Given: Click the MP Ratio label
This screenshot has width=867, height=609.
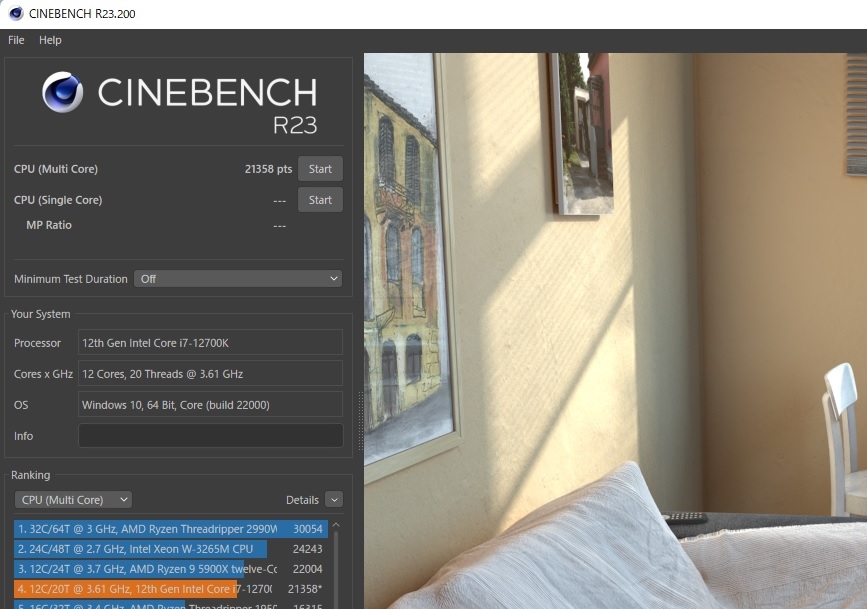Looking at the screenshot, I should coord(49,225).
